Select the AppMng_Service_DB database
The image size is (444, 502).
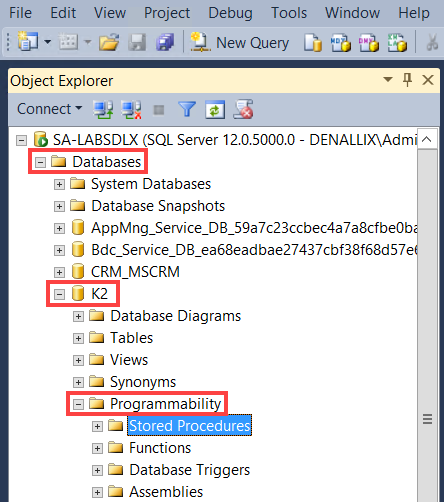pos(254,228)
